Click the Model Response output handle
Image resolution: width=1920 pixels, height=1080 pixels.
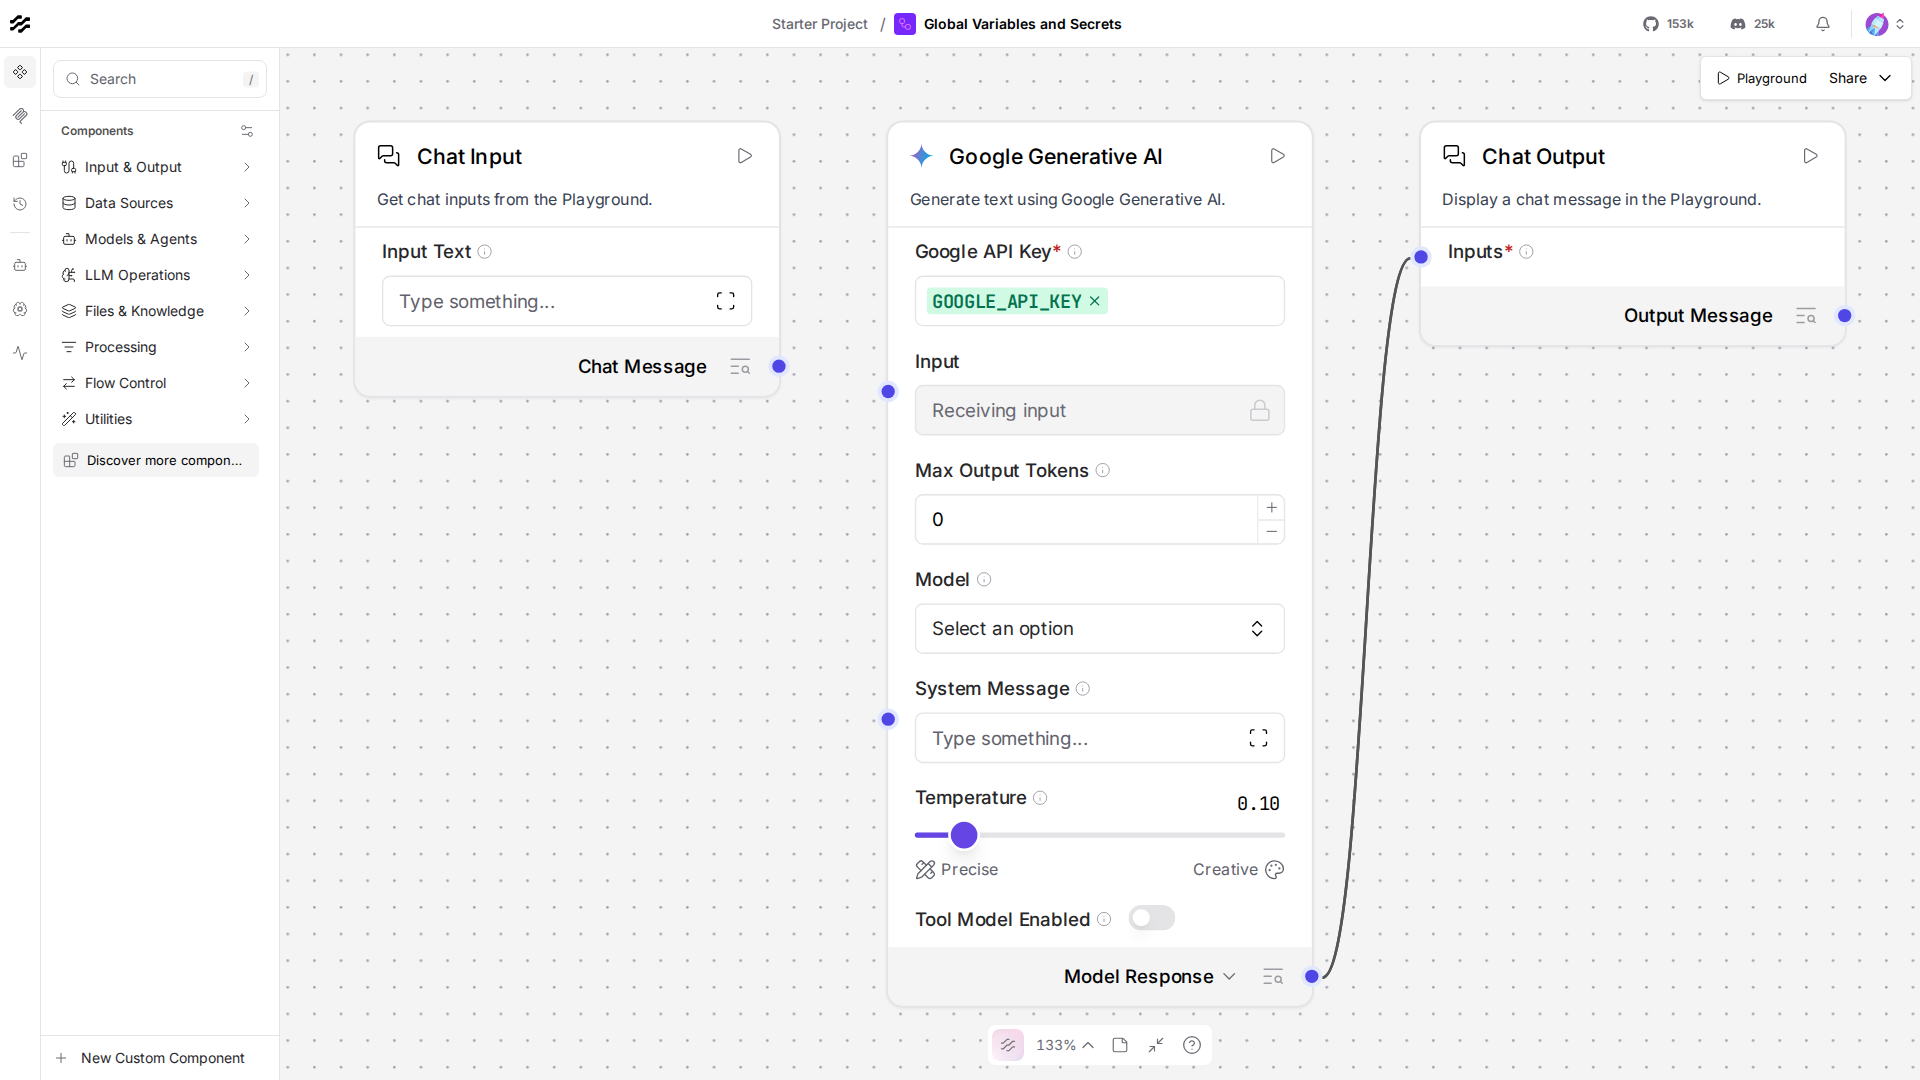pyautogui.click(x=1312, y=977)
